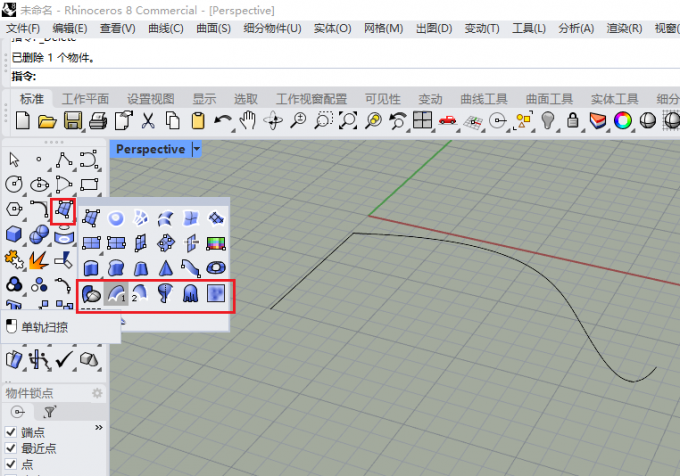Click the Perspective viewport title label

pos(150,149)
